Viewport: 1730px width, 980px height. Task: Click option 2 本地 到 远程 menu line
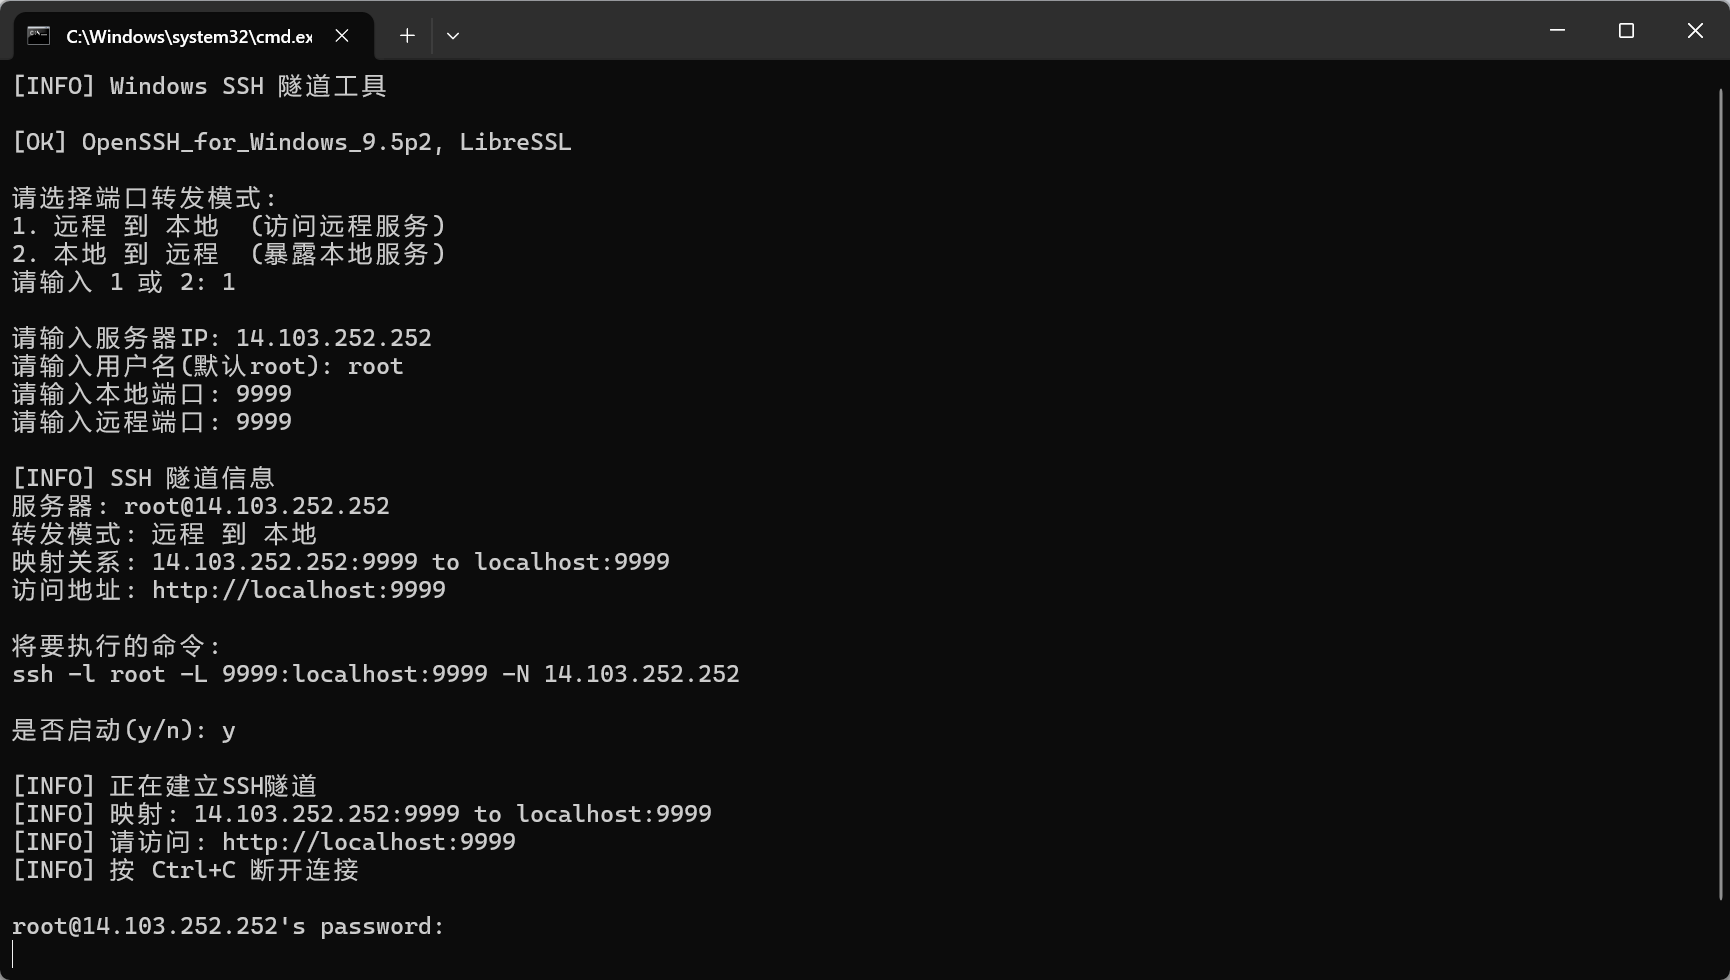(229, 254)
